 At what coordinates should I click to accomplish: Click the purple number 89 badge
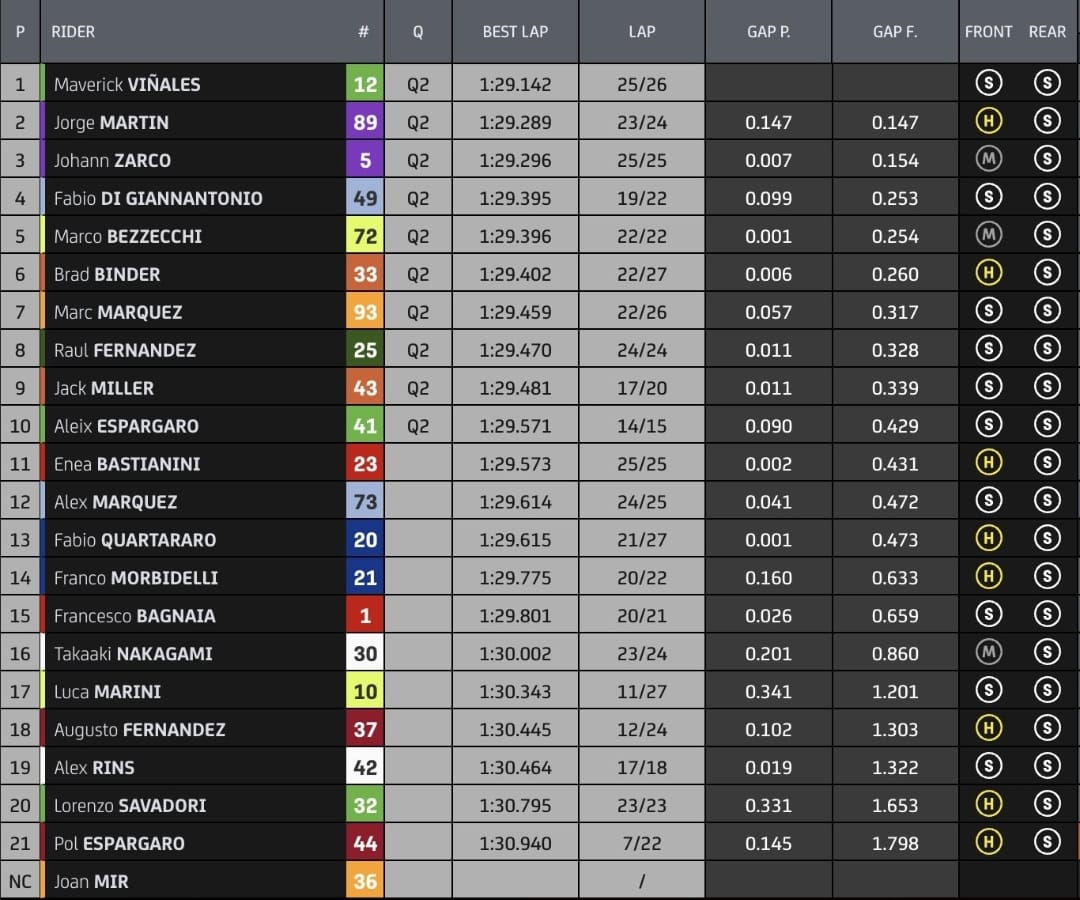pyautogui.click(x=365, y=122)
